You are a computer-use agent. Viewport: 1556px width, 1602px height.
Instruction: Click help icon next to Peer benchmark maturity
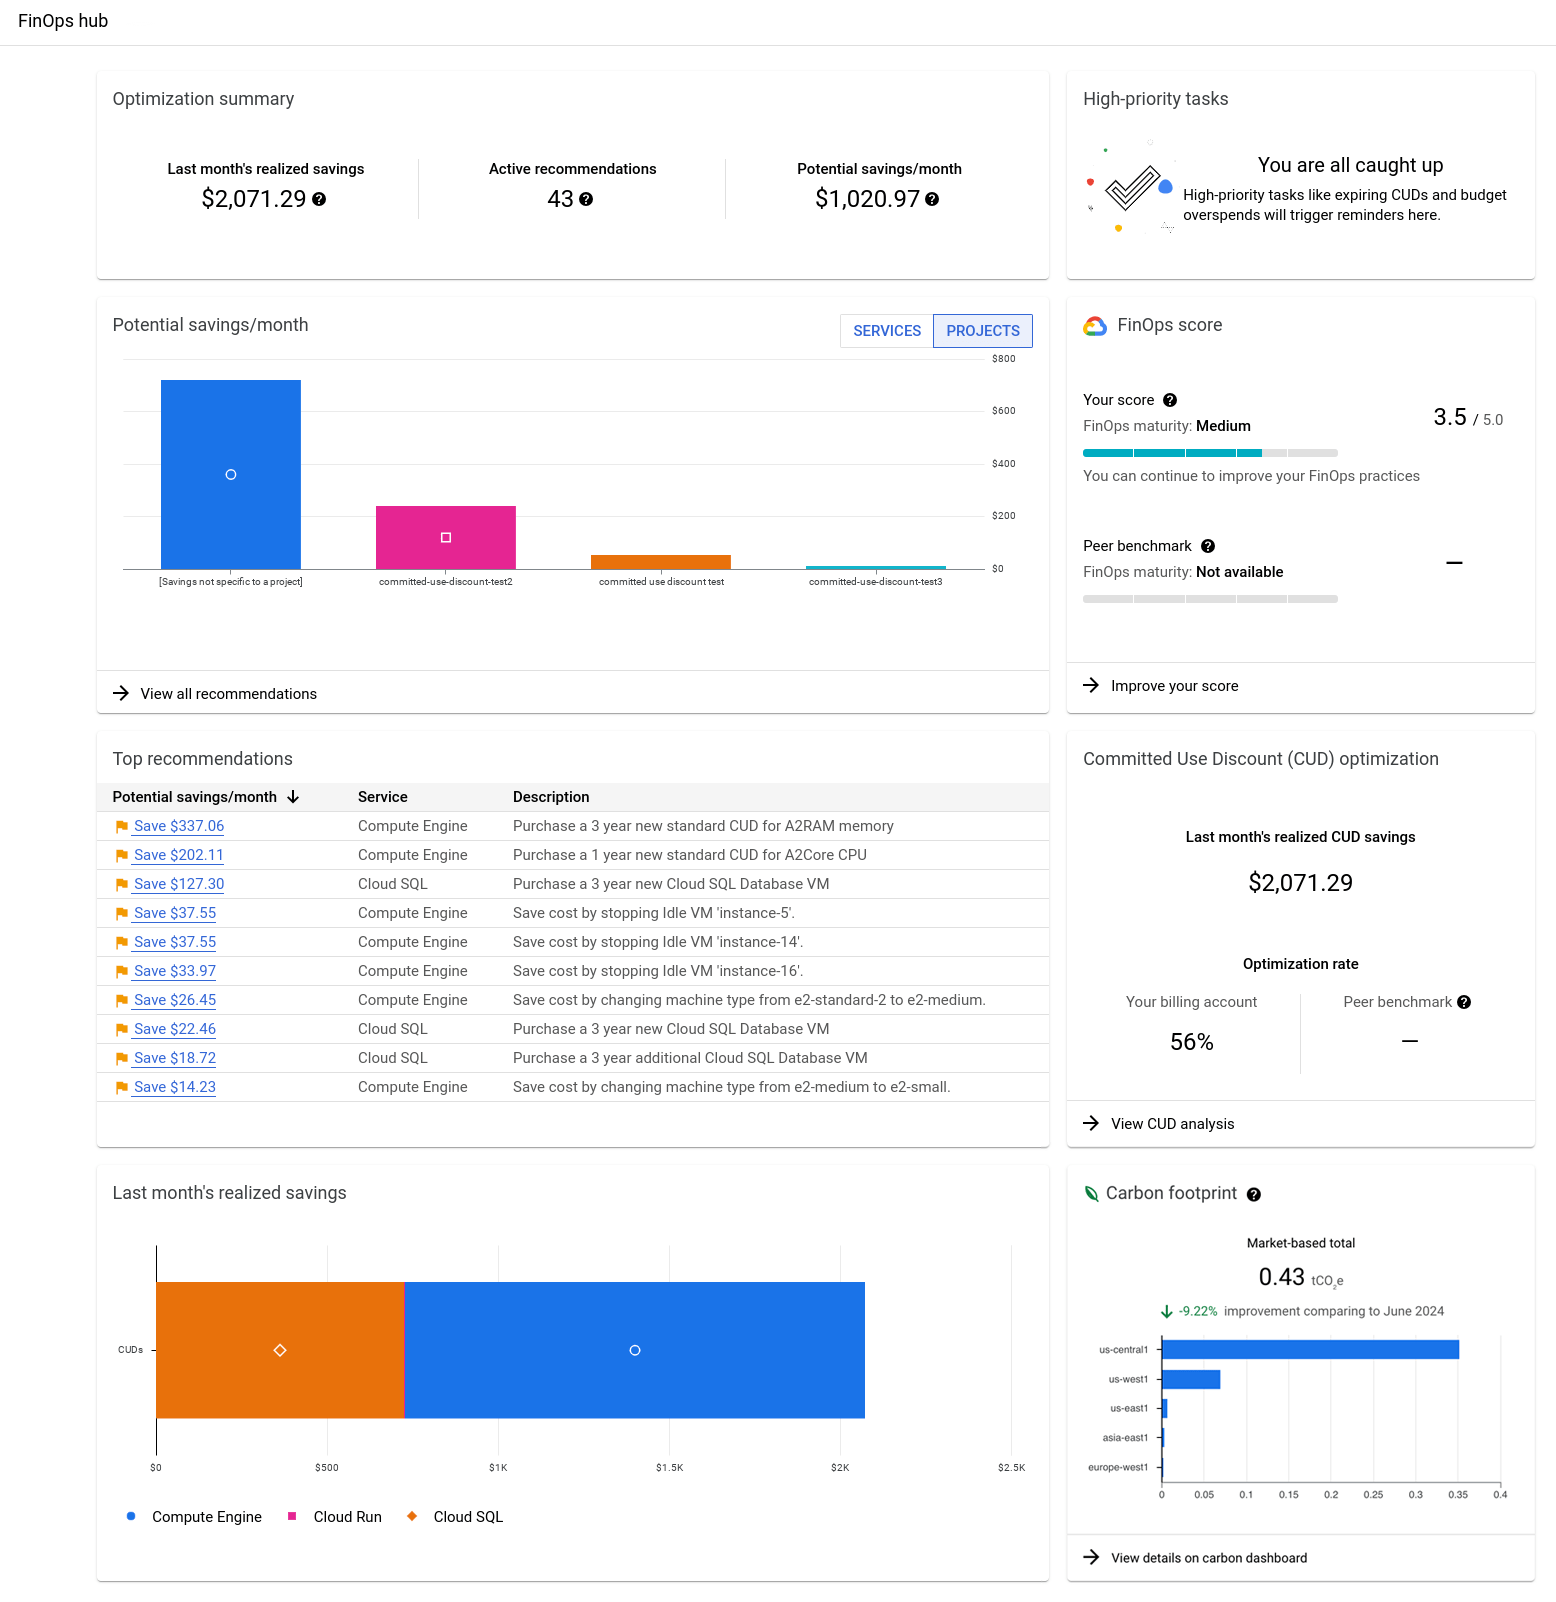[x=1208, y=546]
